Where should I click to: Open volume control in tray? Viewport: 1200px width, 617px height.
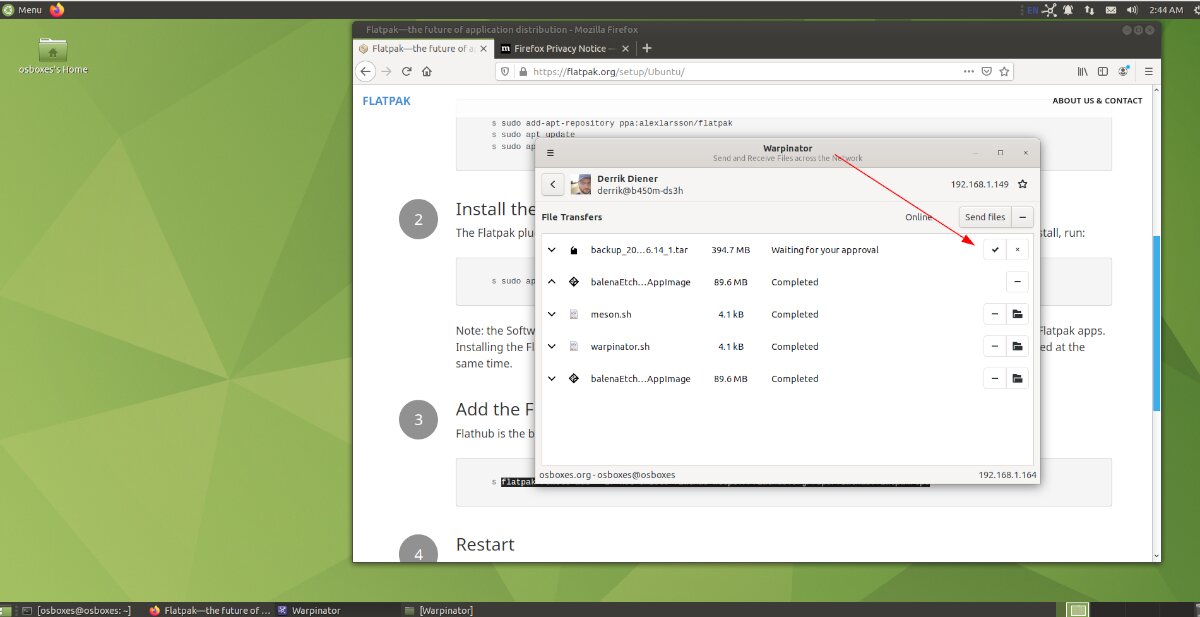click(x=1131, y=9)
